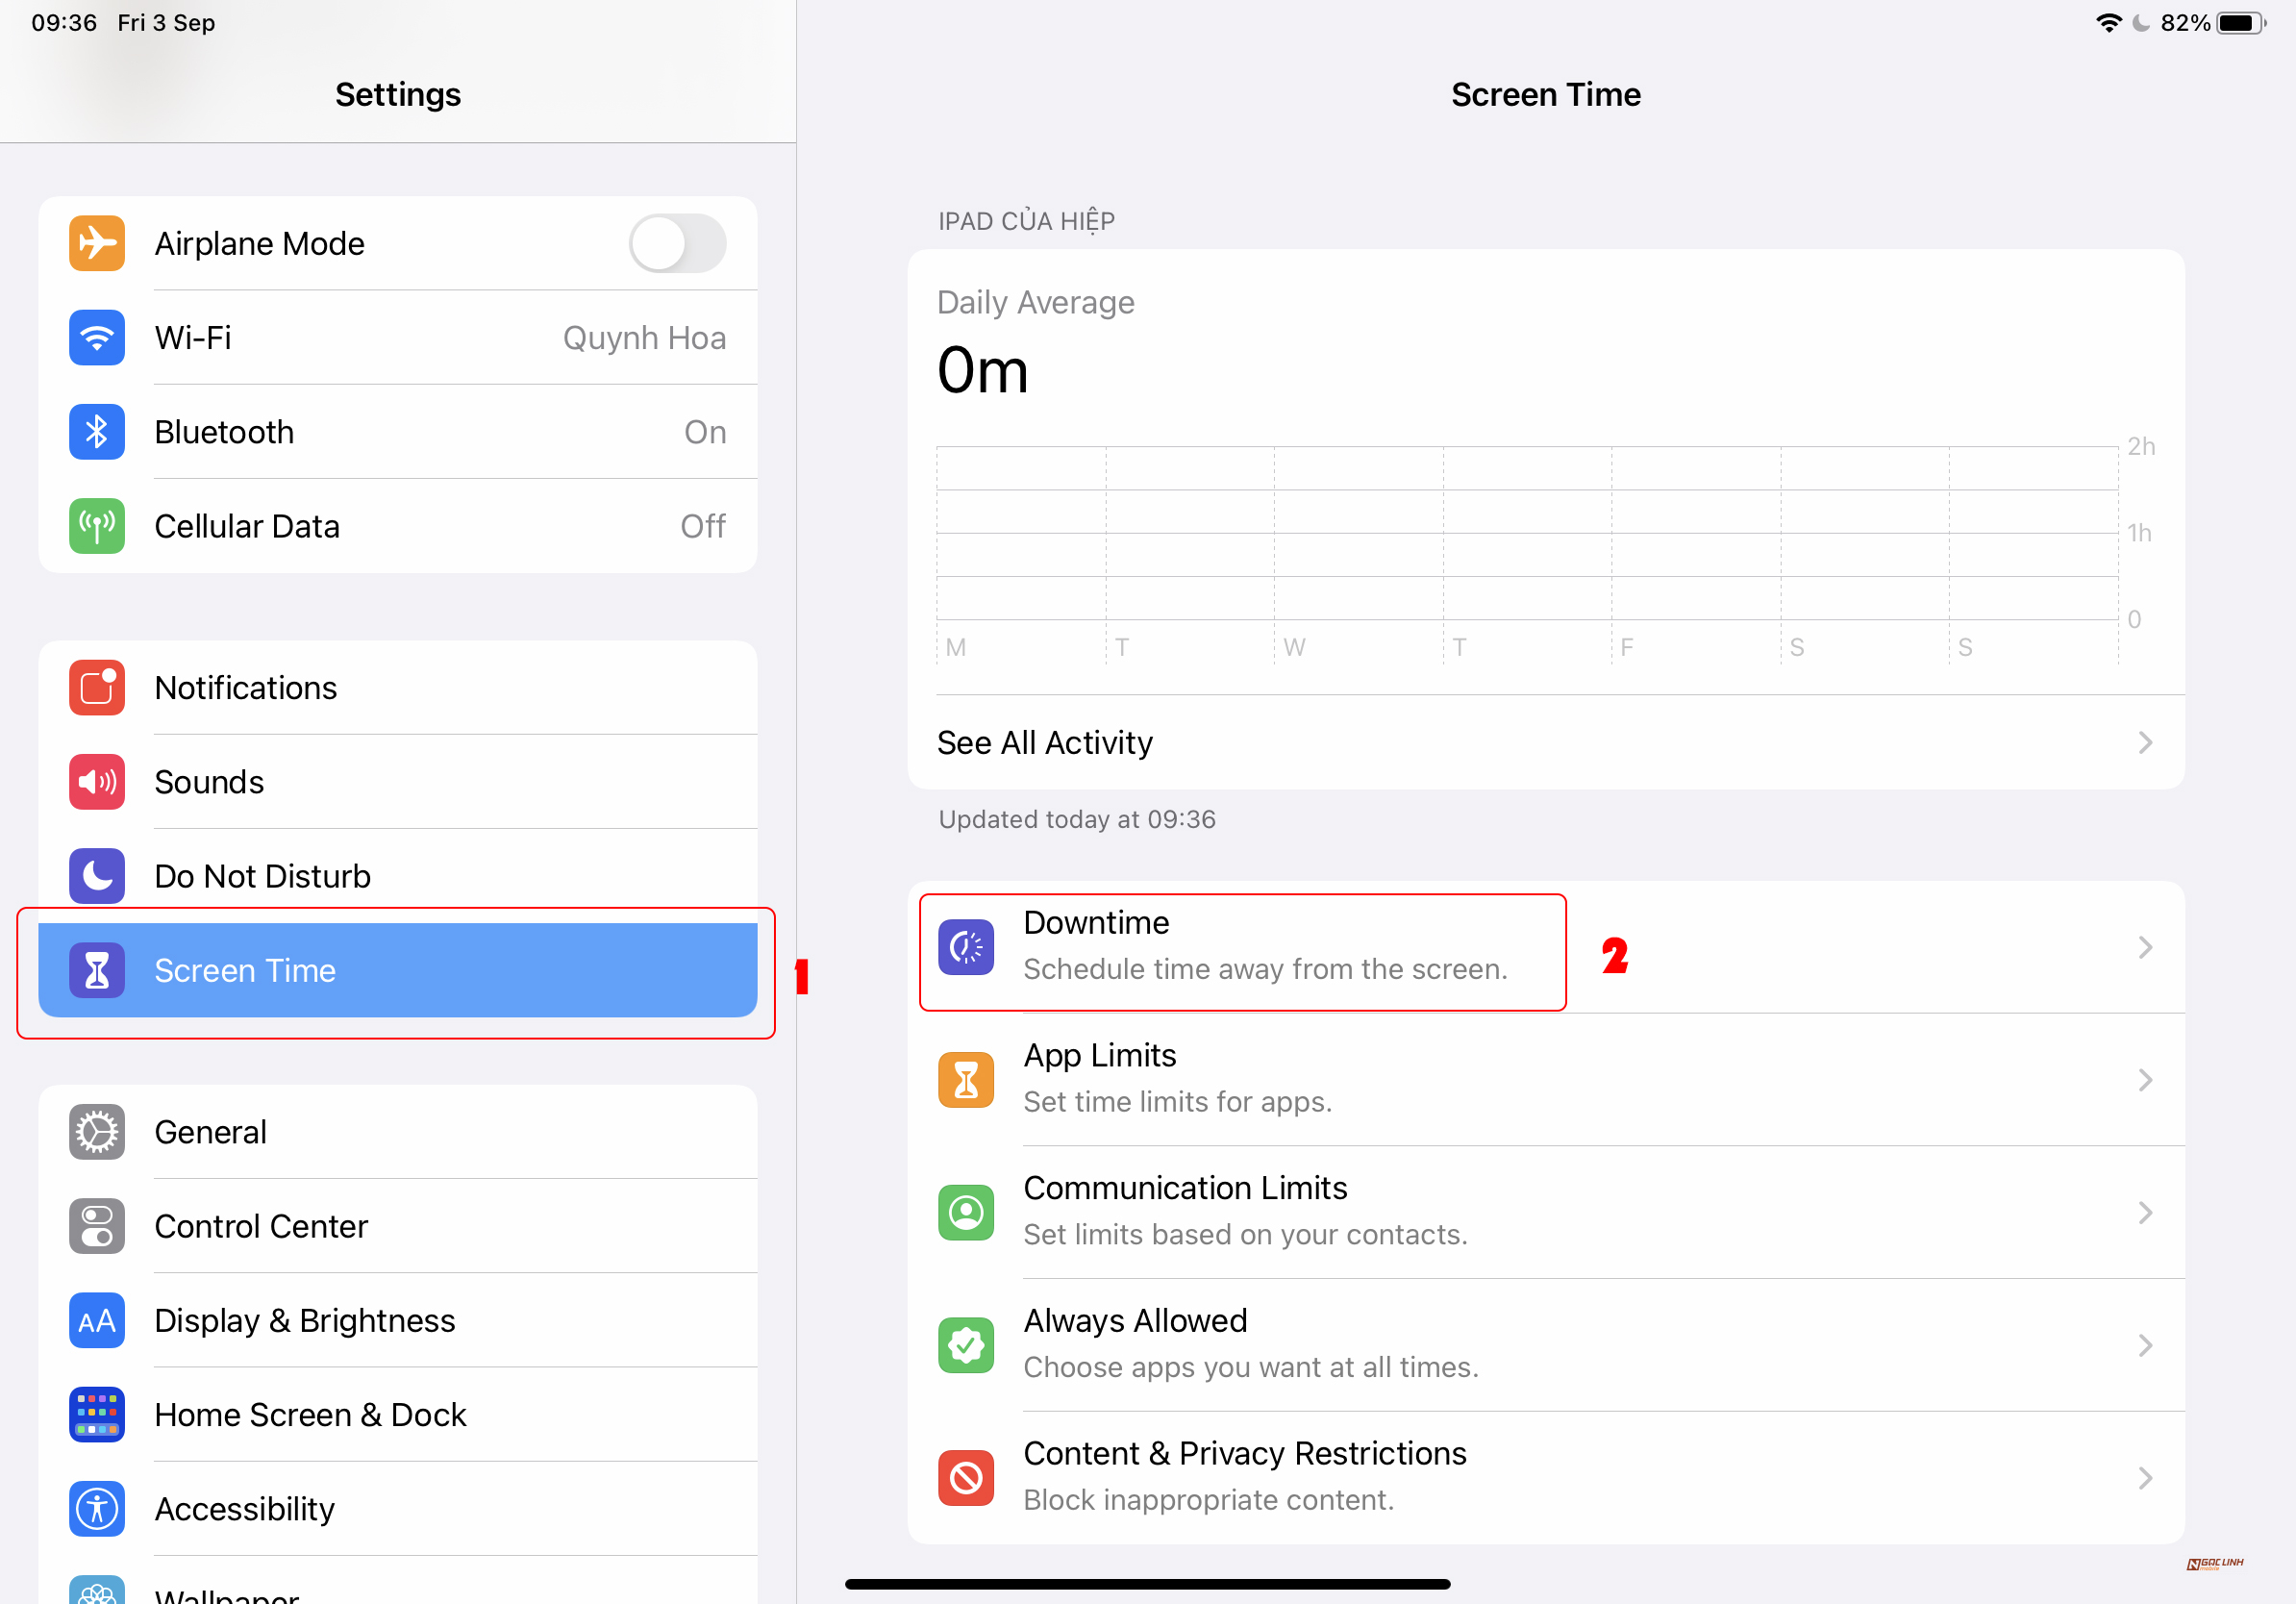Screen dimensions: 2296x1604
Task: Tap the blue Bluetooth icon
Action: coord(96,432)
